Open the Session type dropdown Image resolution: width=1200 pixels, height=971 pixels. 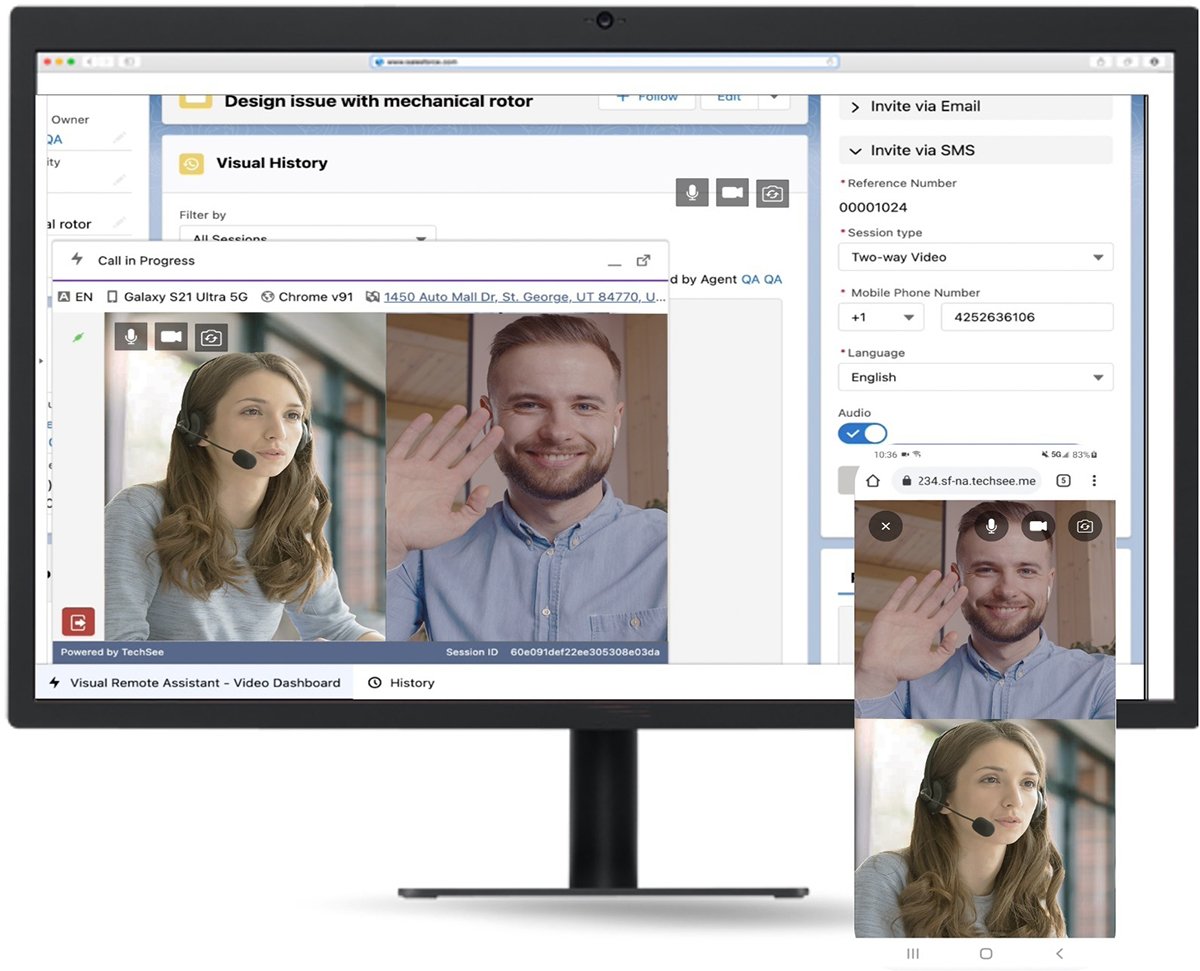click(975, 257)
